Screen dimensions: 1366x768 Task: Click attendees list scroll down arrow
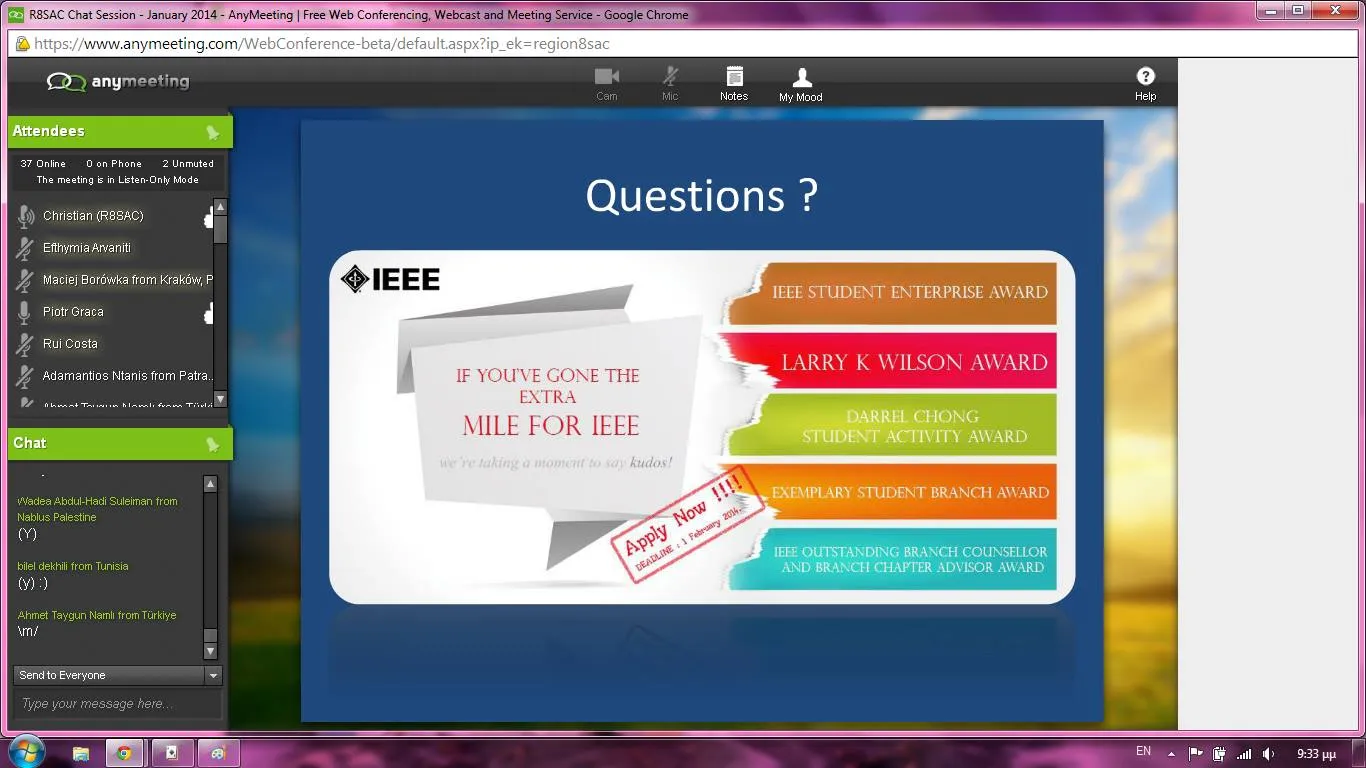(x=220, y=399)
